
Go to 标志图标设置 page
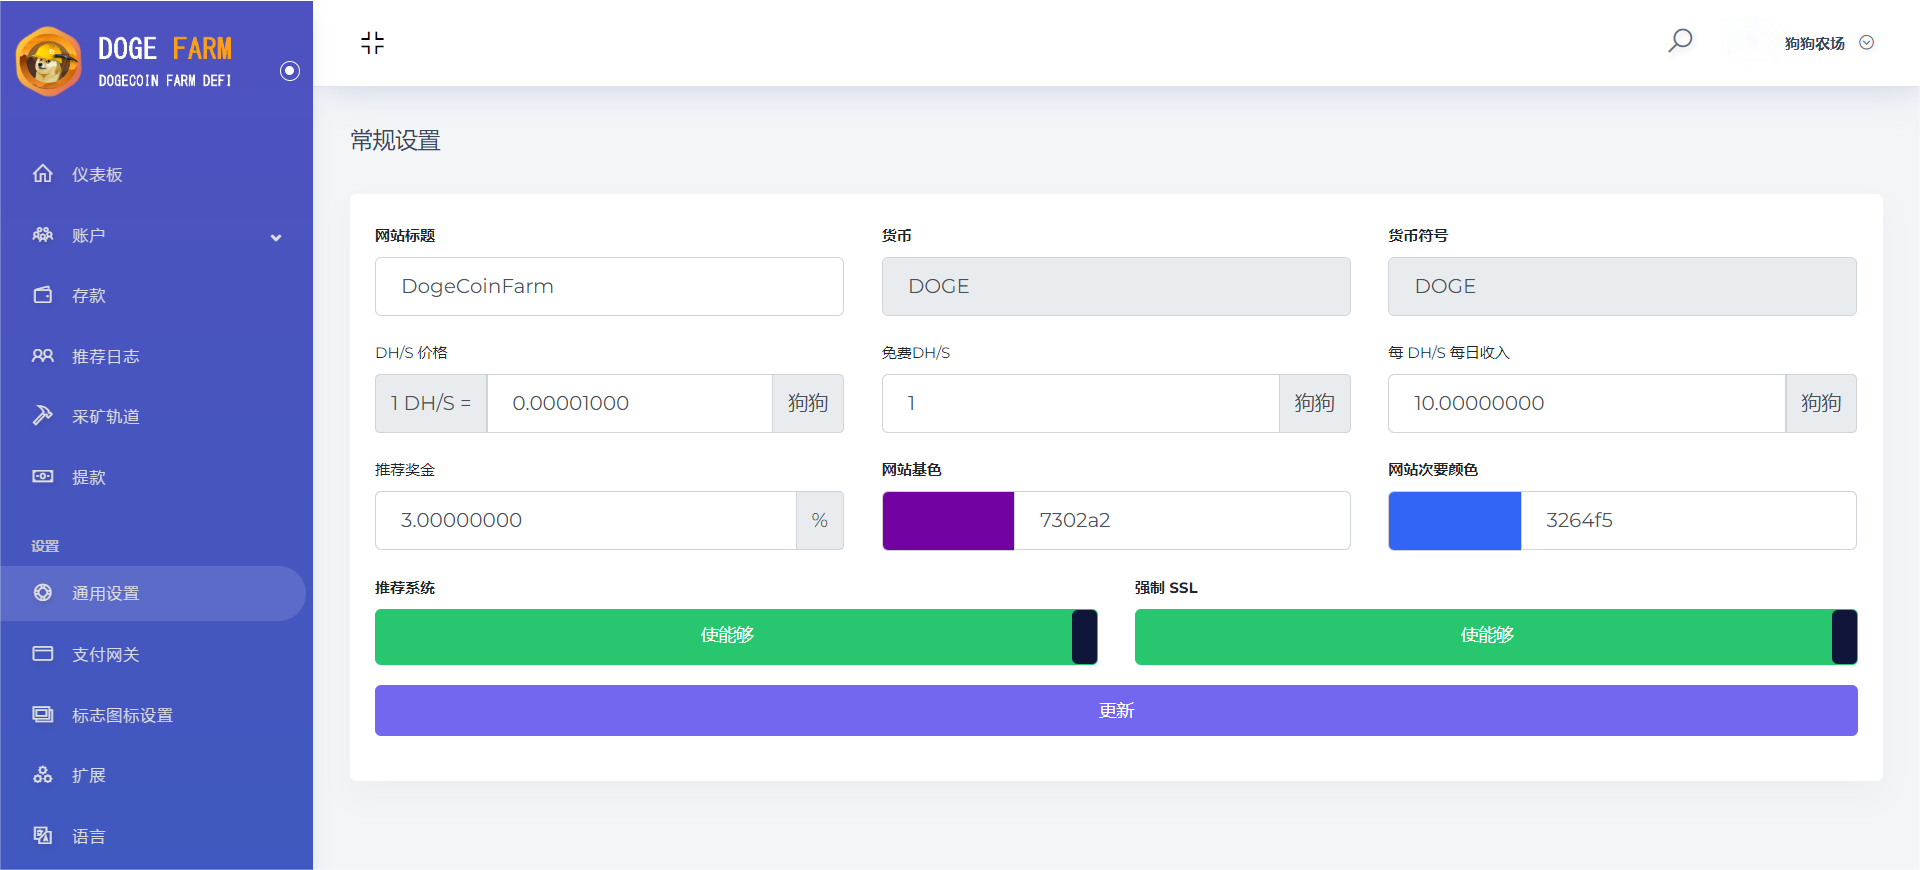[122, 715]
